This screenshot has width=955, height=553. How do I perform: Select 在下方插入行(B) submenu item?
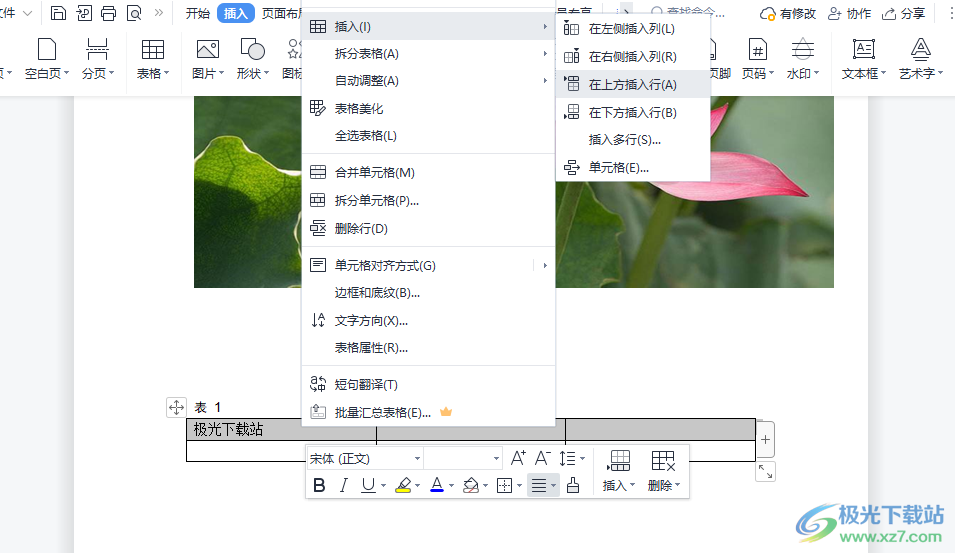click(633, 113)
